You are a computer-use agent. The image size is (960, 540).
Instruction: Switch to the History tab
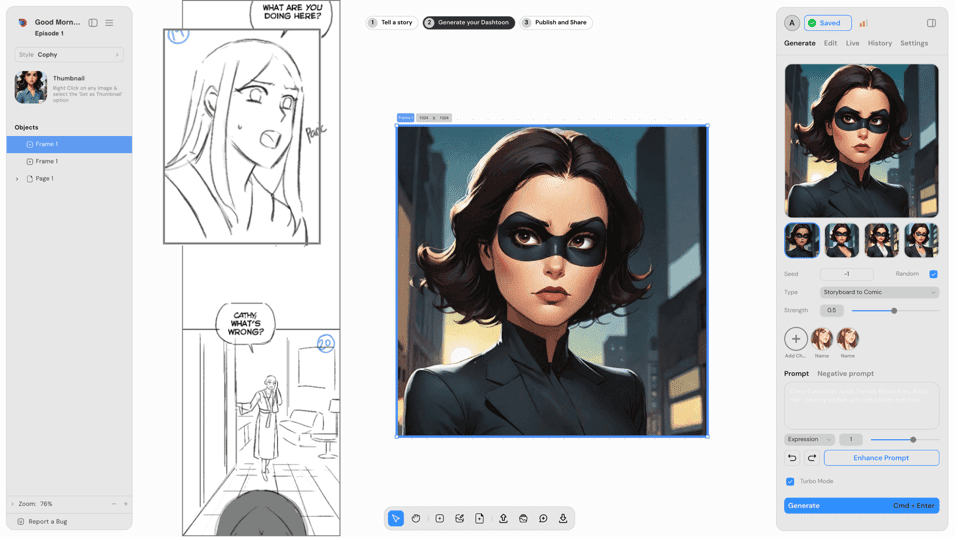[879, 43]
